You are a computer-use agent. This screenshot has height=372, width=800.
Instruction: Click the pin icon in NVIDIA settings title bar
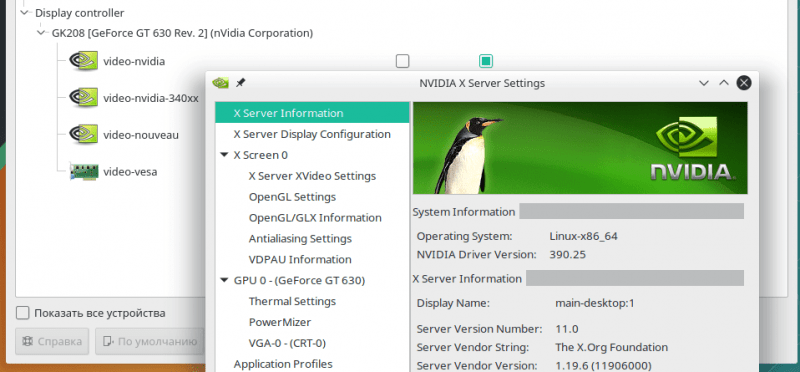tap(240, 82)
